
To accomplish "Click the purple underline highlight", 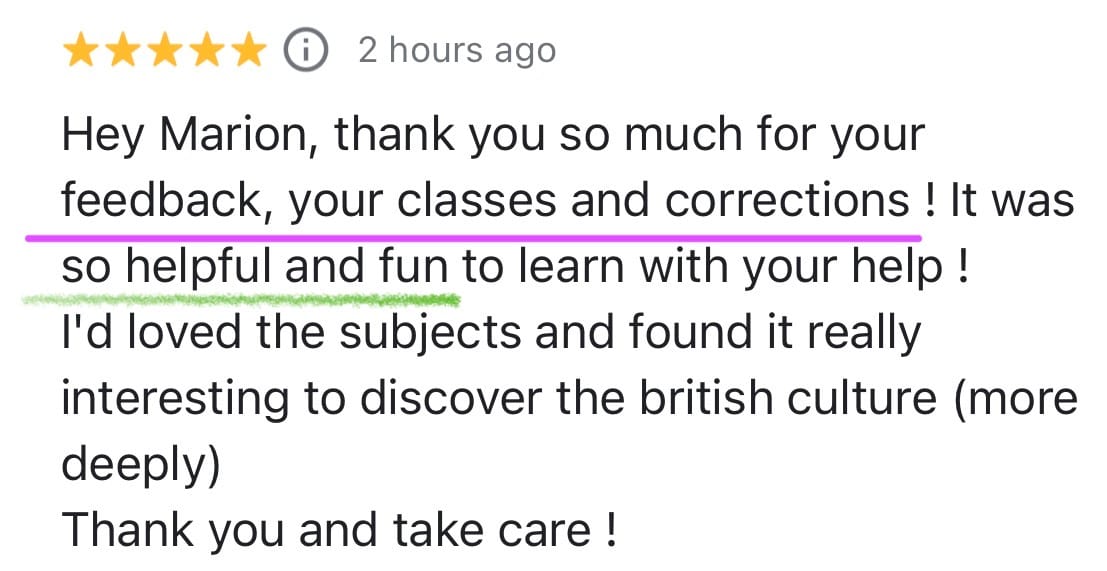I will [470, 238].
